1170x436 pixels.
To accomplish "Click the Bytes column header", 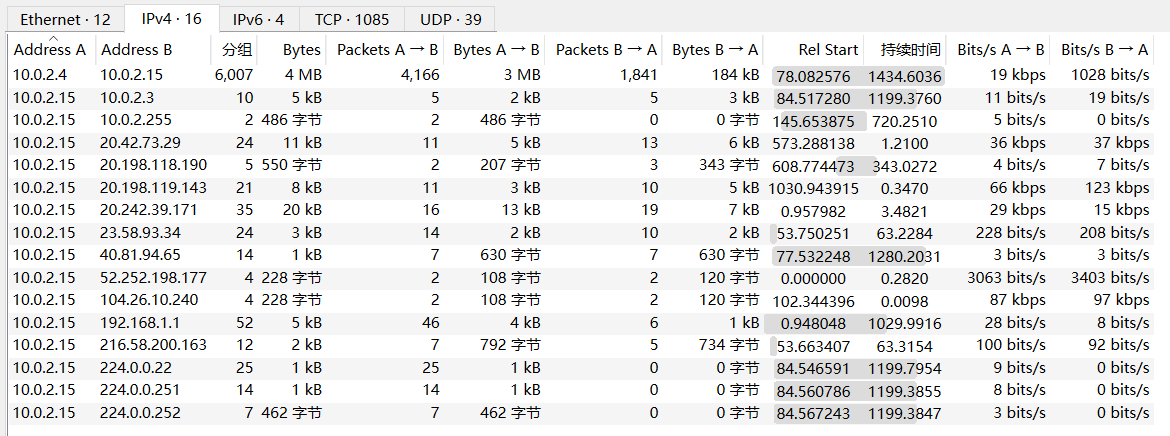I will [x=301, y=49].
